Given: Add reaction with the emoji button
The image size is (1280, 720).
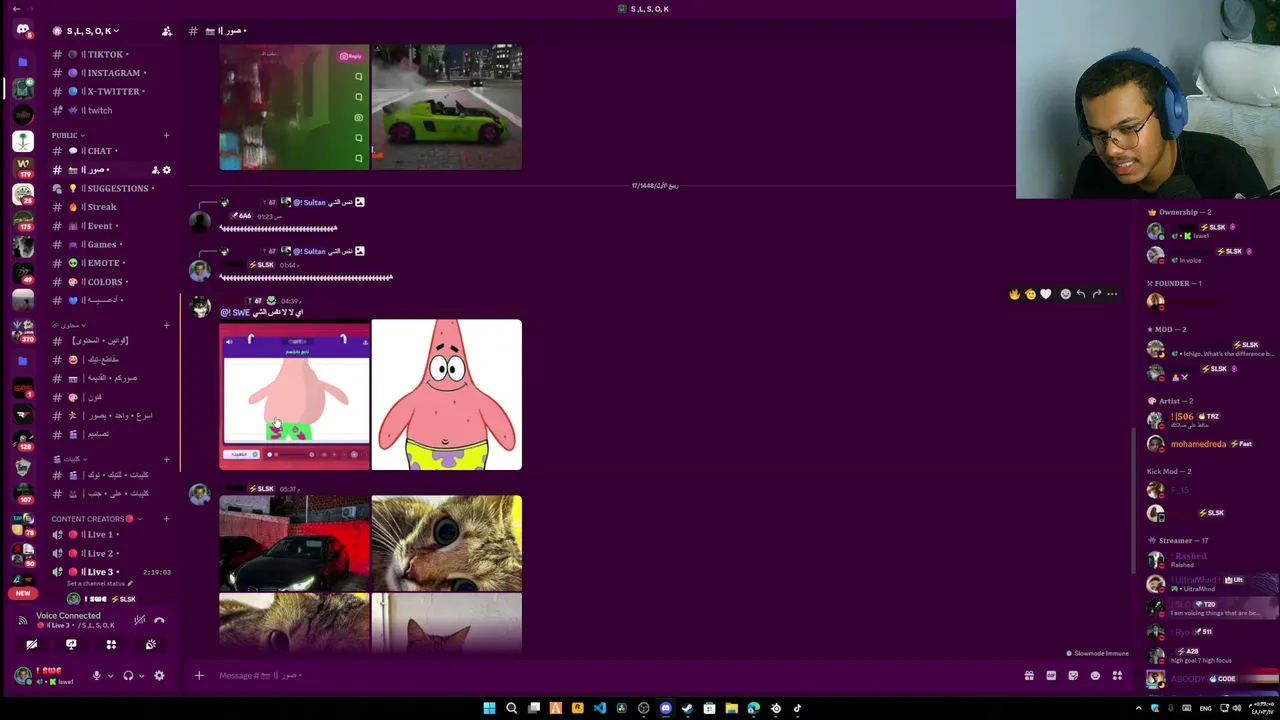Looking at the screenshot, I should point(1065,294).
